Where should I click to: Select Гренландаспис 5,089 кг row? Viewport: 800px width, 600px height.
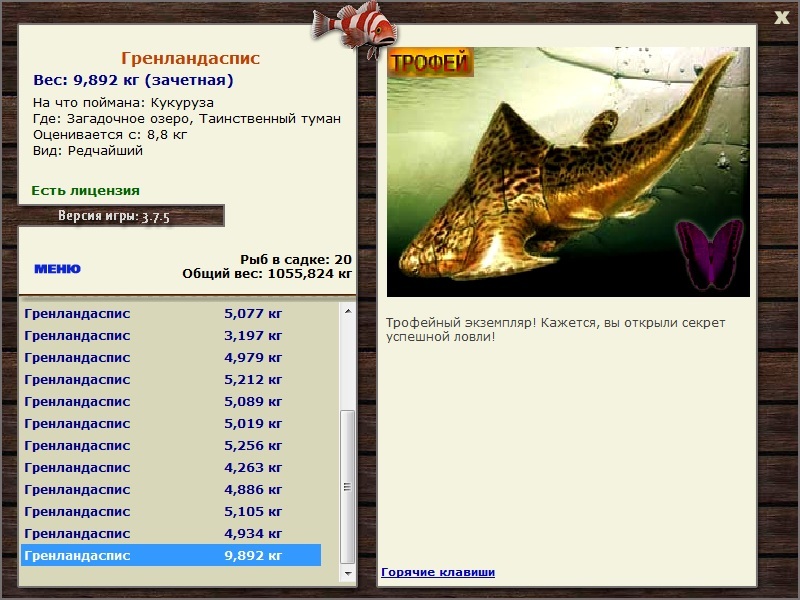coord(171,402)
